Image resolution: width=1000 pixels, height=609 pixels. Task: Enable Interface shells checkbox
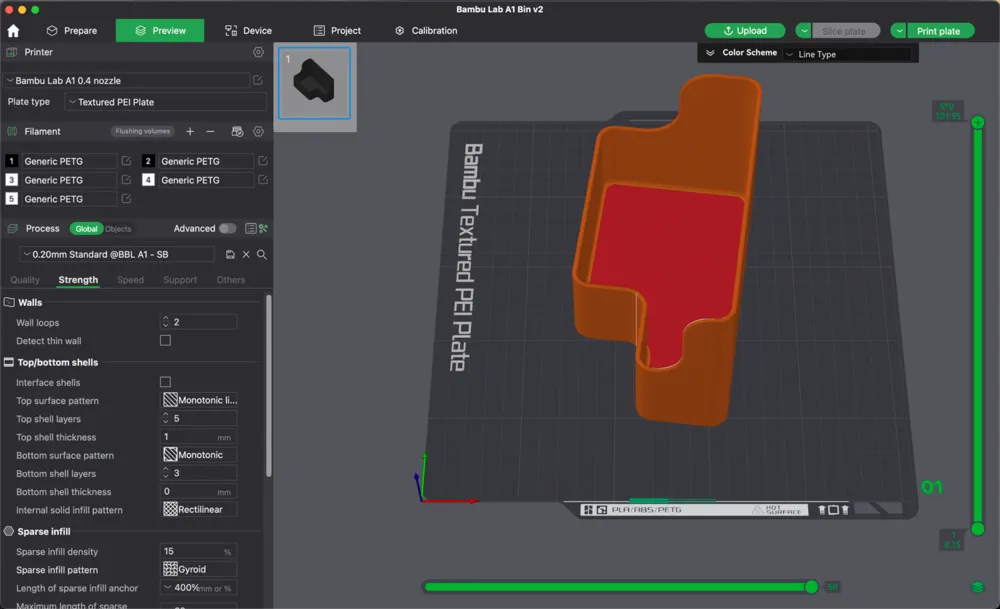tap(165, 382)
